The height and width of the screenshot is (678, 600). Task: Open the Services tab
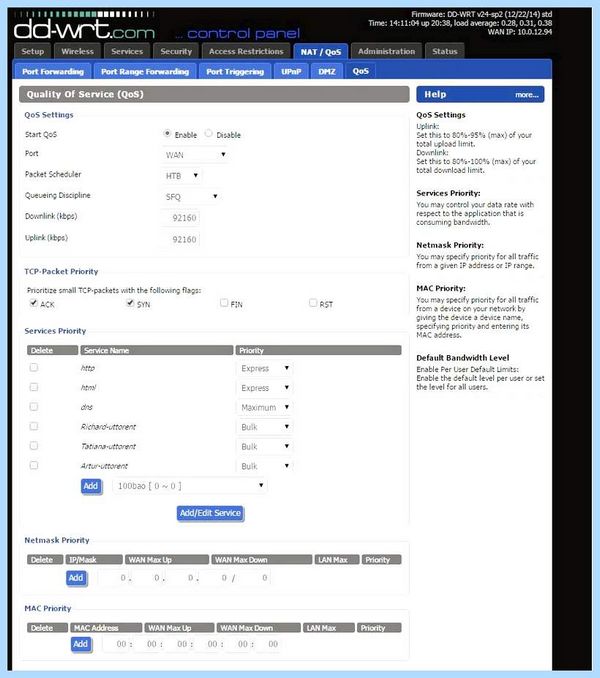pos(127,51)
